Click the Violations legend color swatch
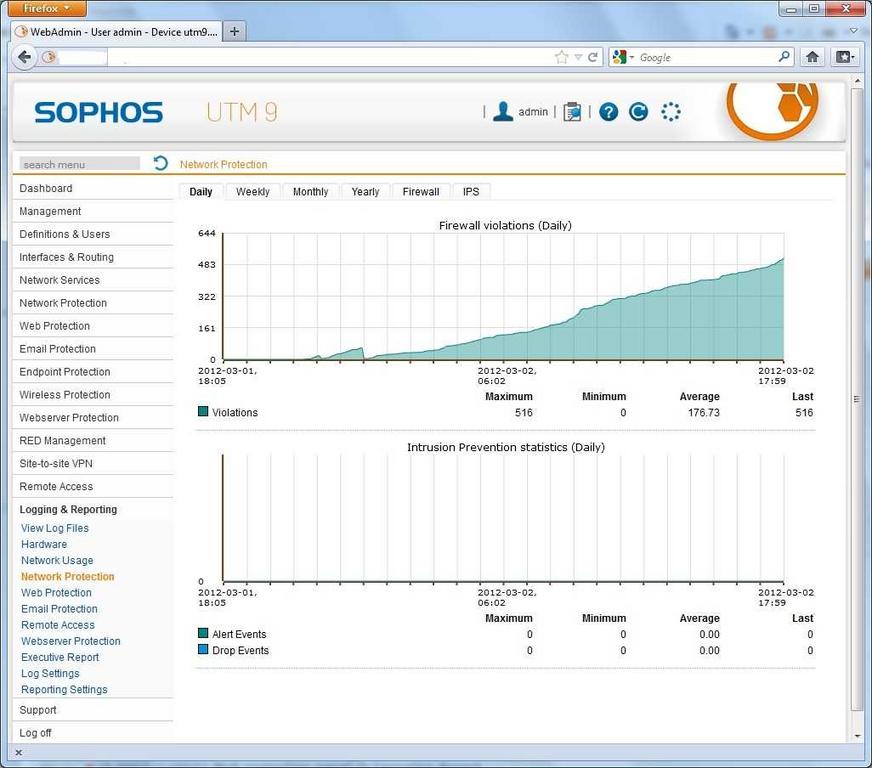 pos(203,412)
